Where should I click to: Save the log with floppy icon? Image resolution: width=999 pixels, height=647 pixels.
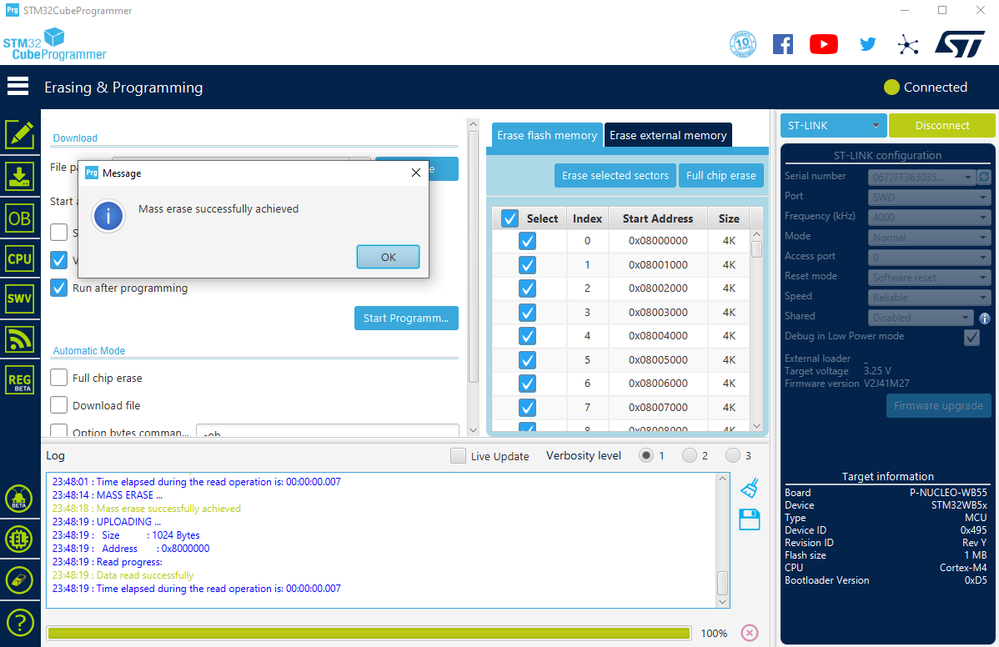click(749, 520)
